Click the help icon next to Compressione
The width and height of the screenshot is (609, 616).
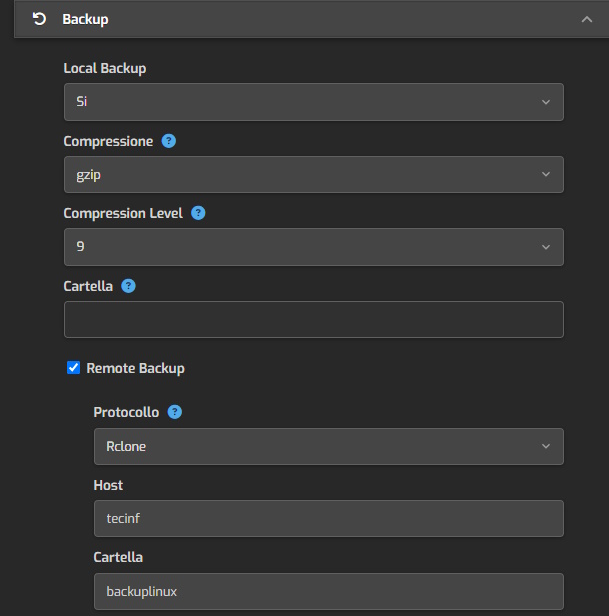169,141
